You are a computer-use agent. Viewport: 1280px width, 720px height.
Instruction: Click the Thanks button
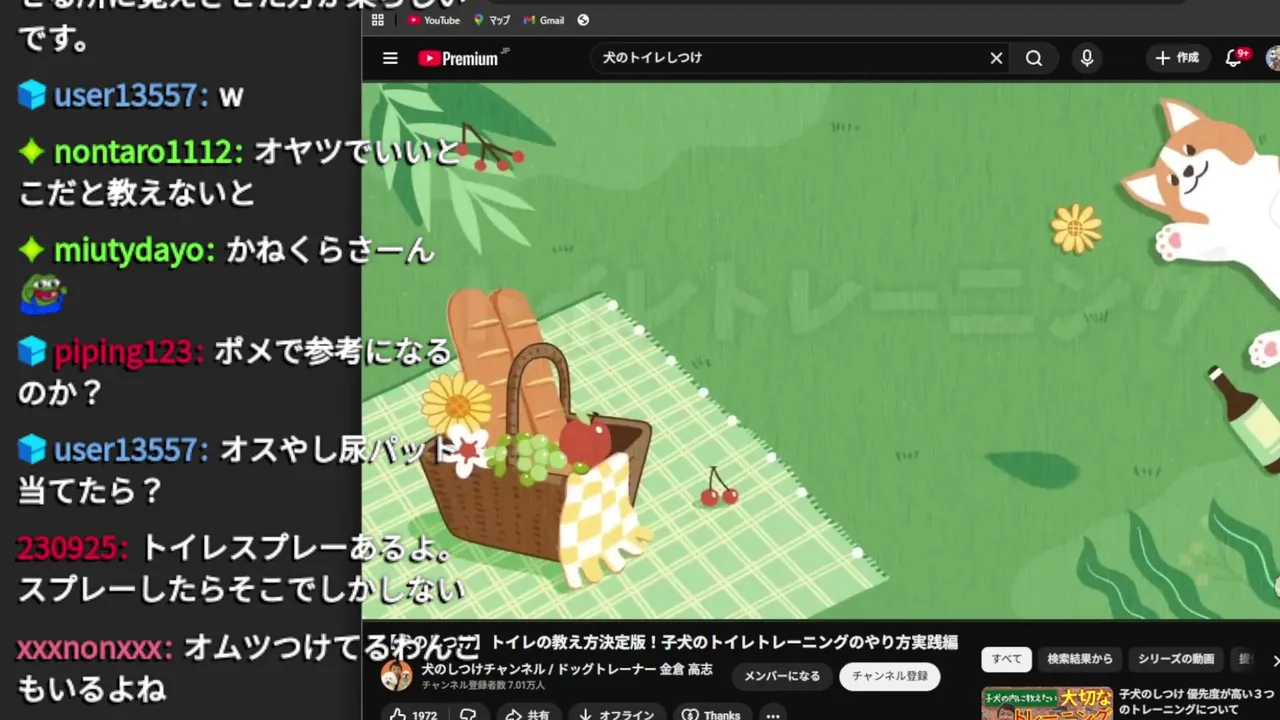[712, 714]
